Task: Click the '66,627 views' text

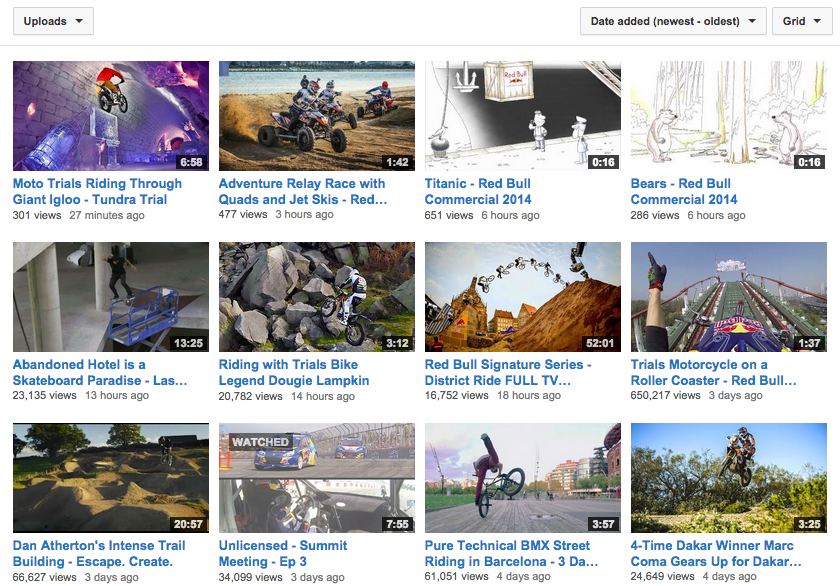Action: 44,577
